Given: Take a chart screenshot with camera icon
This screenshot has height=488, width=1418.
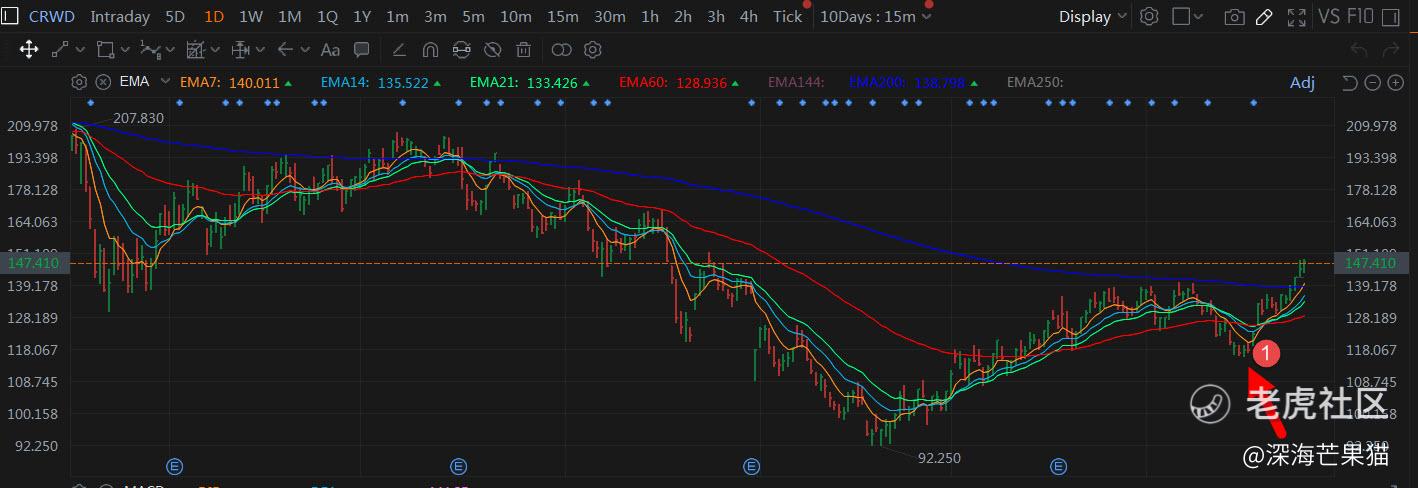Looking at the screenshot, I should pos(1235,16).
